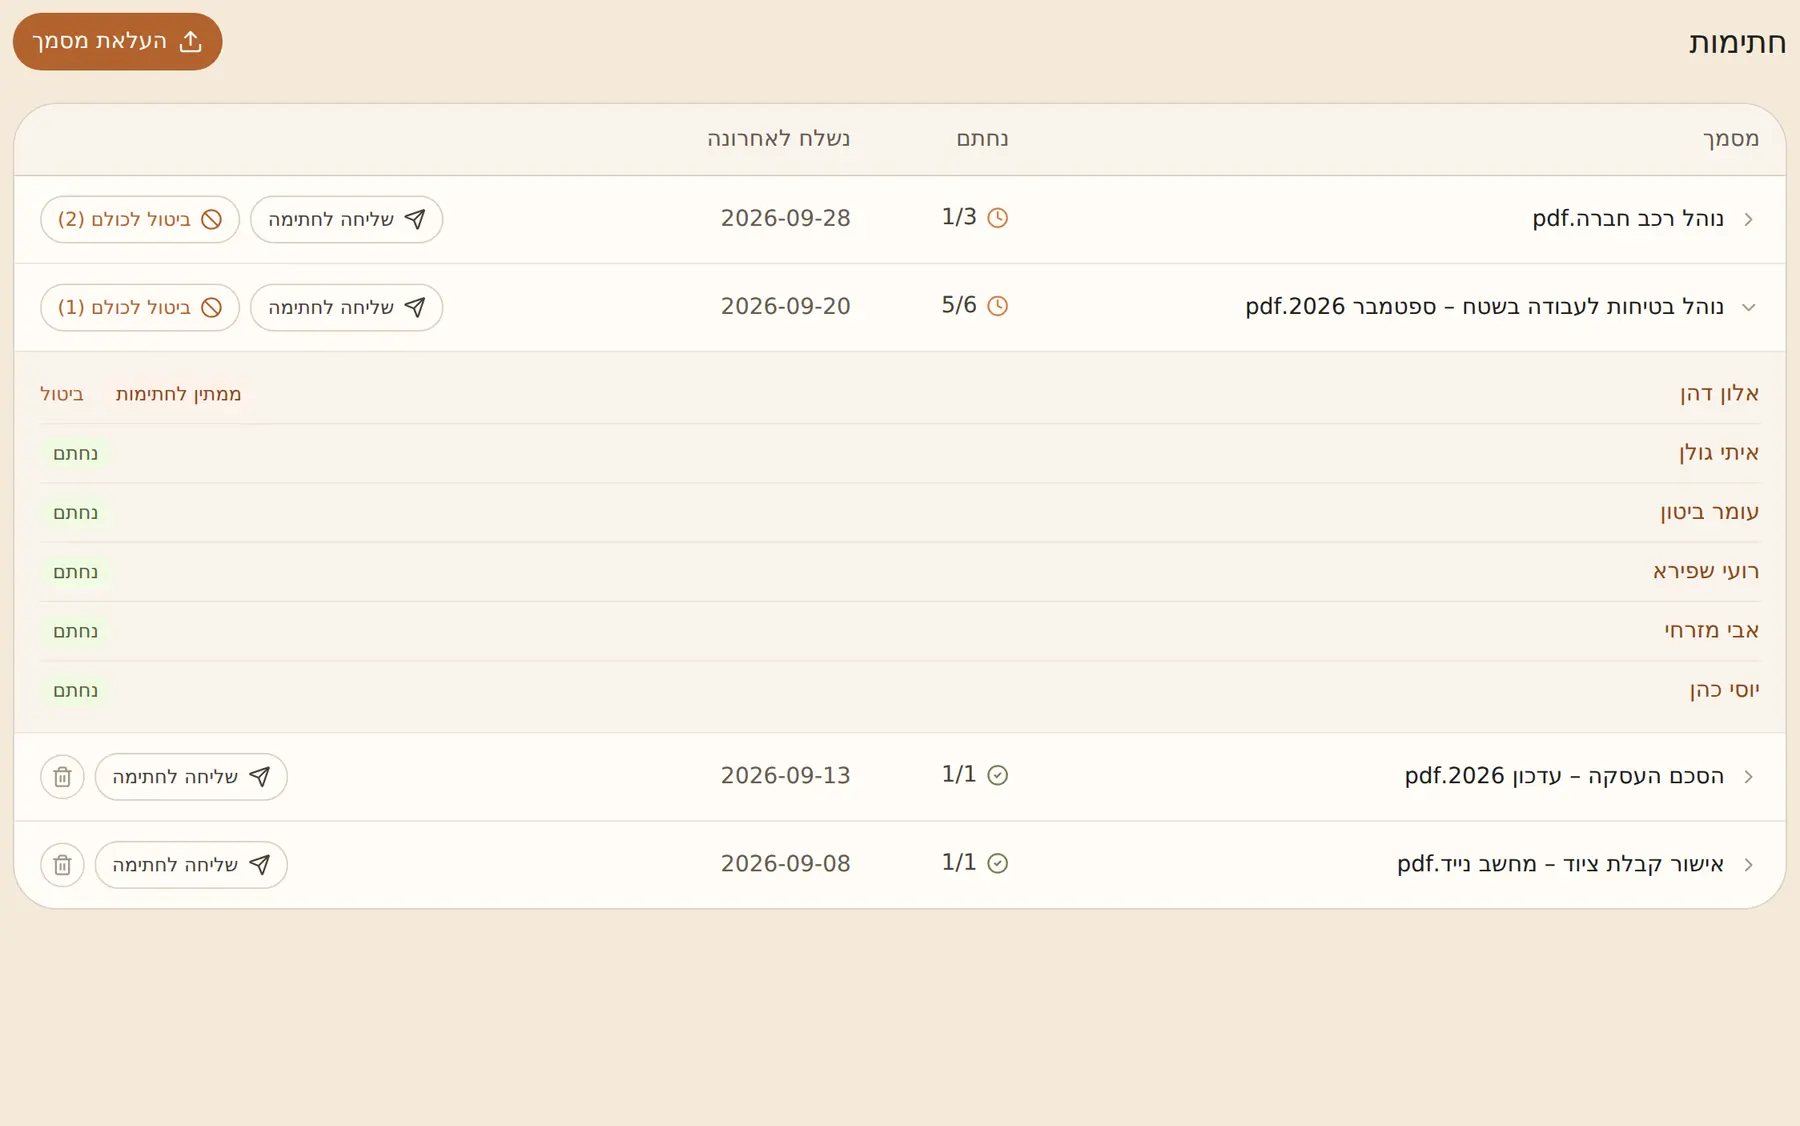Send אישור קבלת ציוד for signature
The width and height of the screenshot is (1800, 1126).
point(191,865)
